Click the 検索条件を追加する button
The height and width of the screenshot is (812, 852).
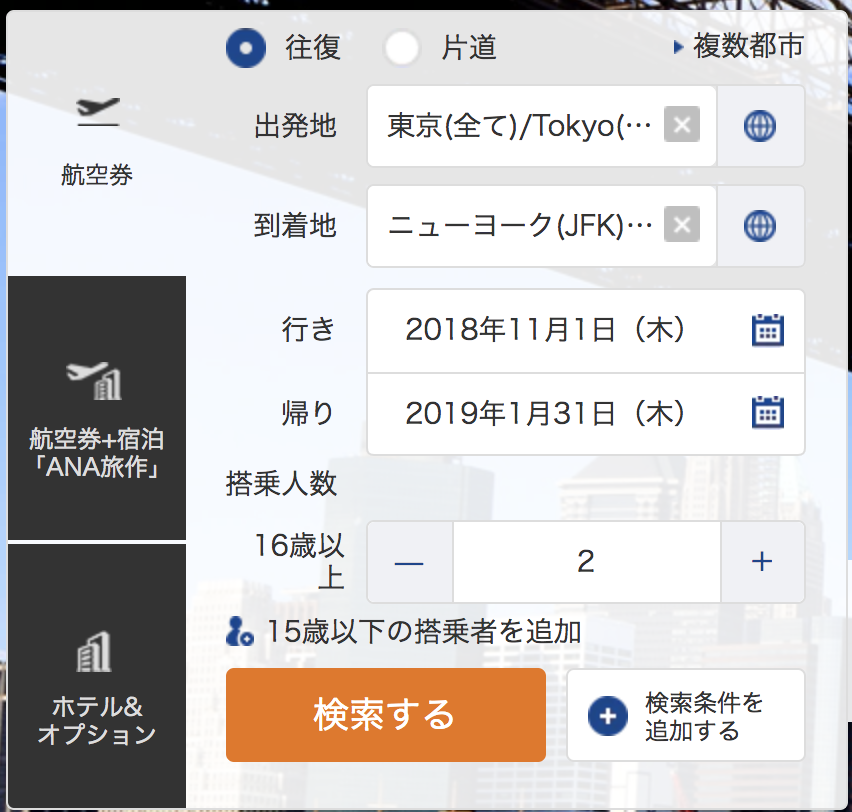coord(686,715)
